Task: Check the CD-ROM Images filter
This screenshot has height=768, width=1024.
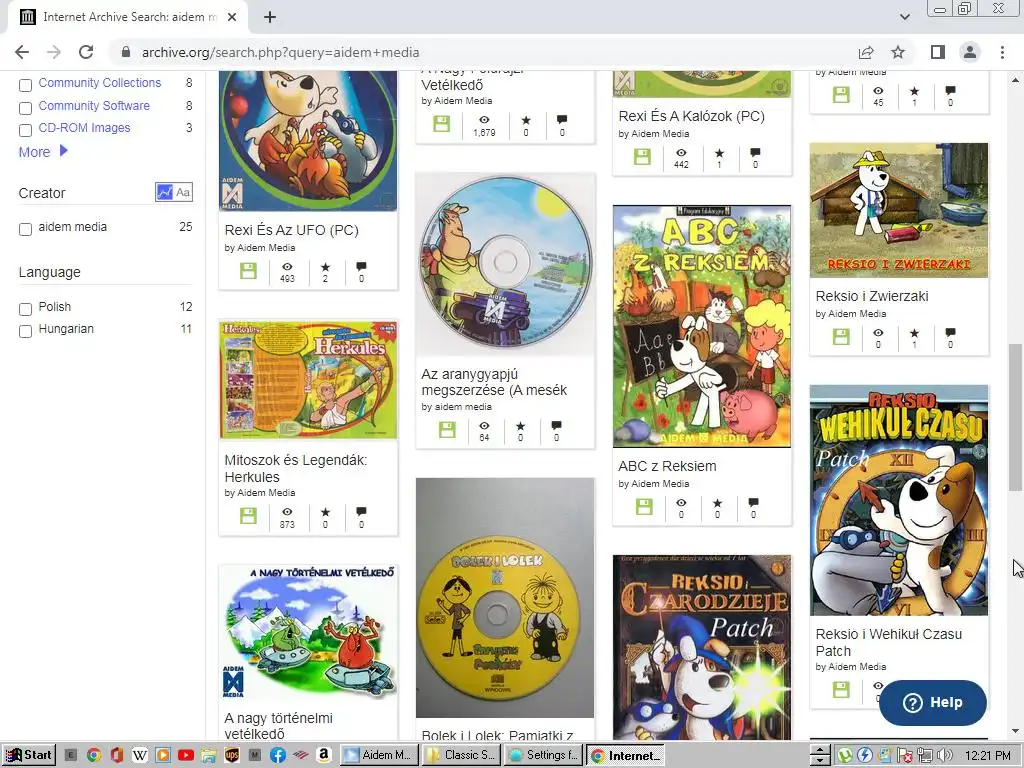Action: click(x=25, y=130)
